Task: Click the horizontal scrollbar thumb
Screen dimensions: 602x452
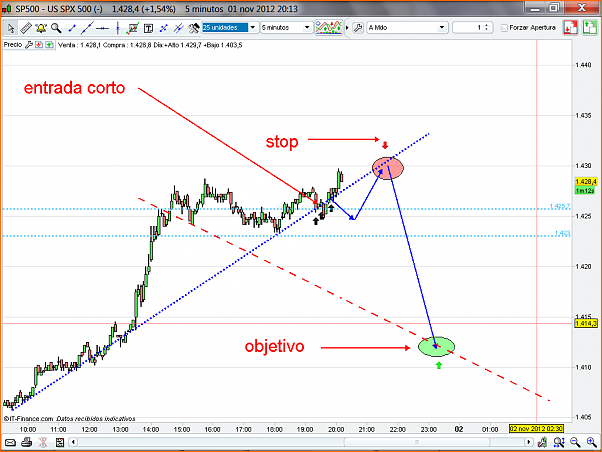Action: click(x=417, y=442)
